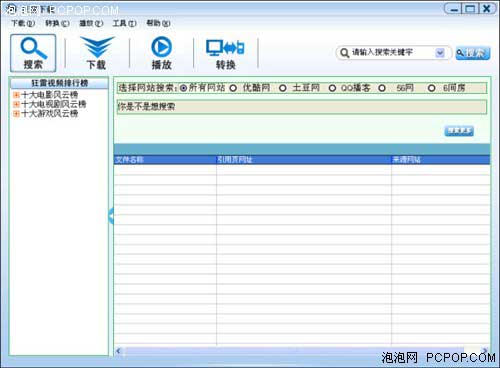The width and height of the screenshot is (500, 368).
Task: Open the 转换 menu in menu bar
Action: point(57,23)
